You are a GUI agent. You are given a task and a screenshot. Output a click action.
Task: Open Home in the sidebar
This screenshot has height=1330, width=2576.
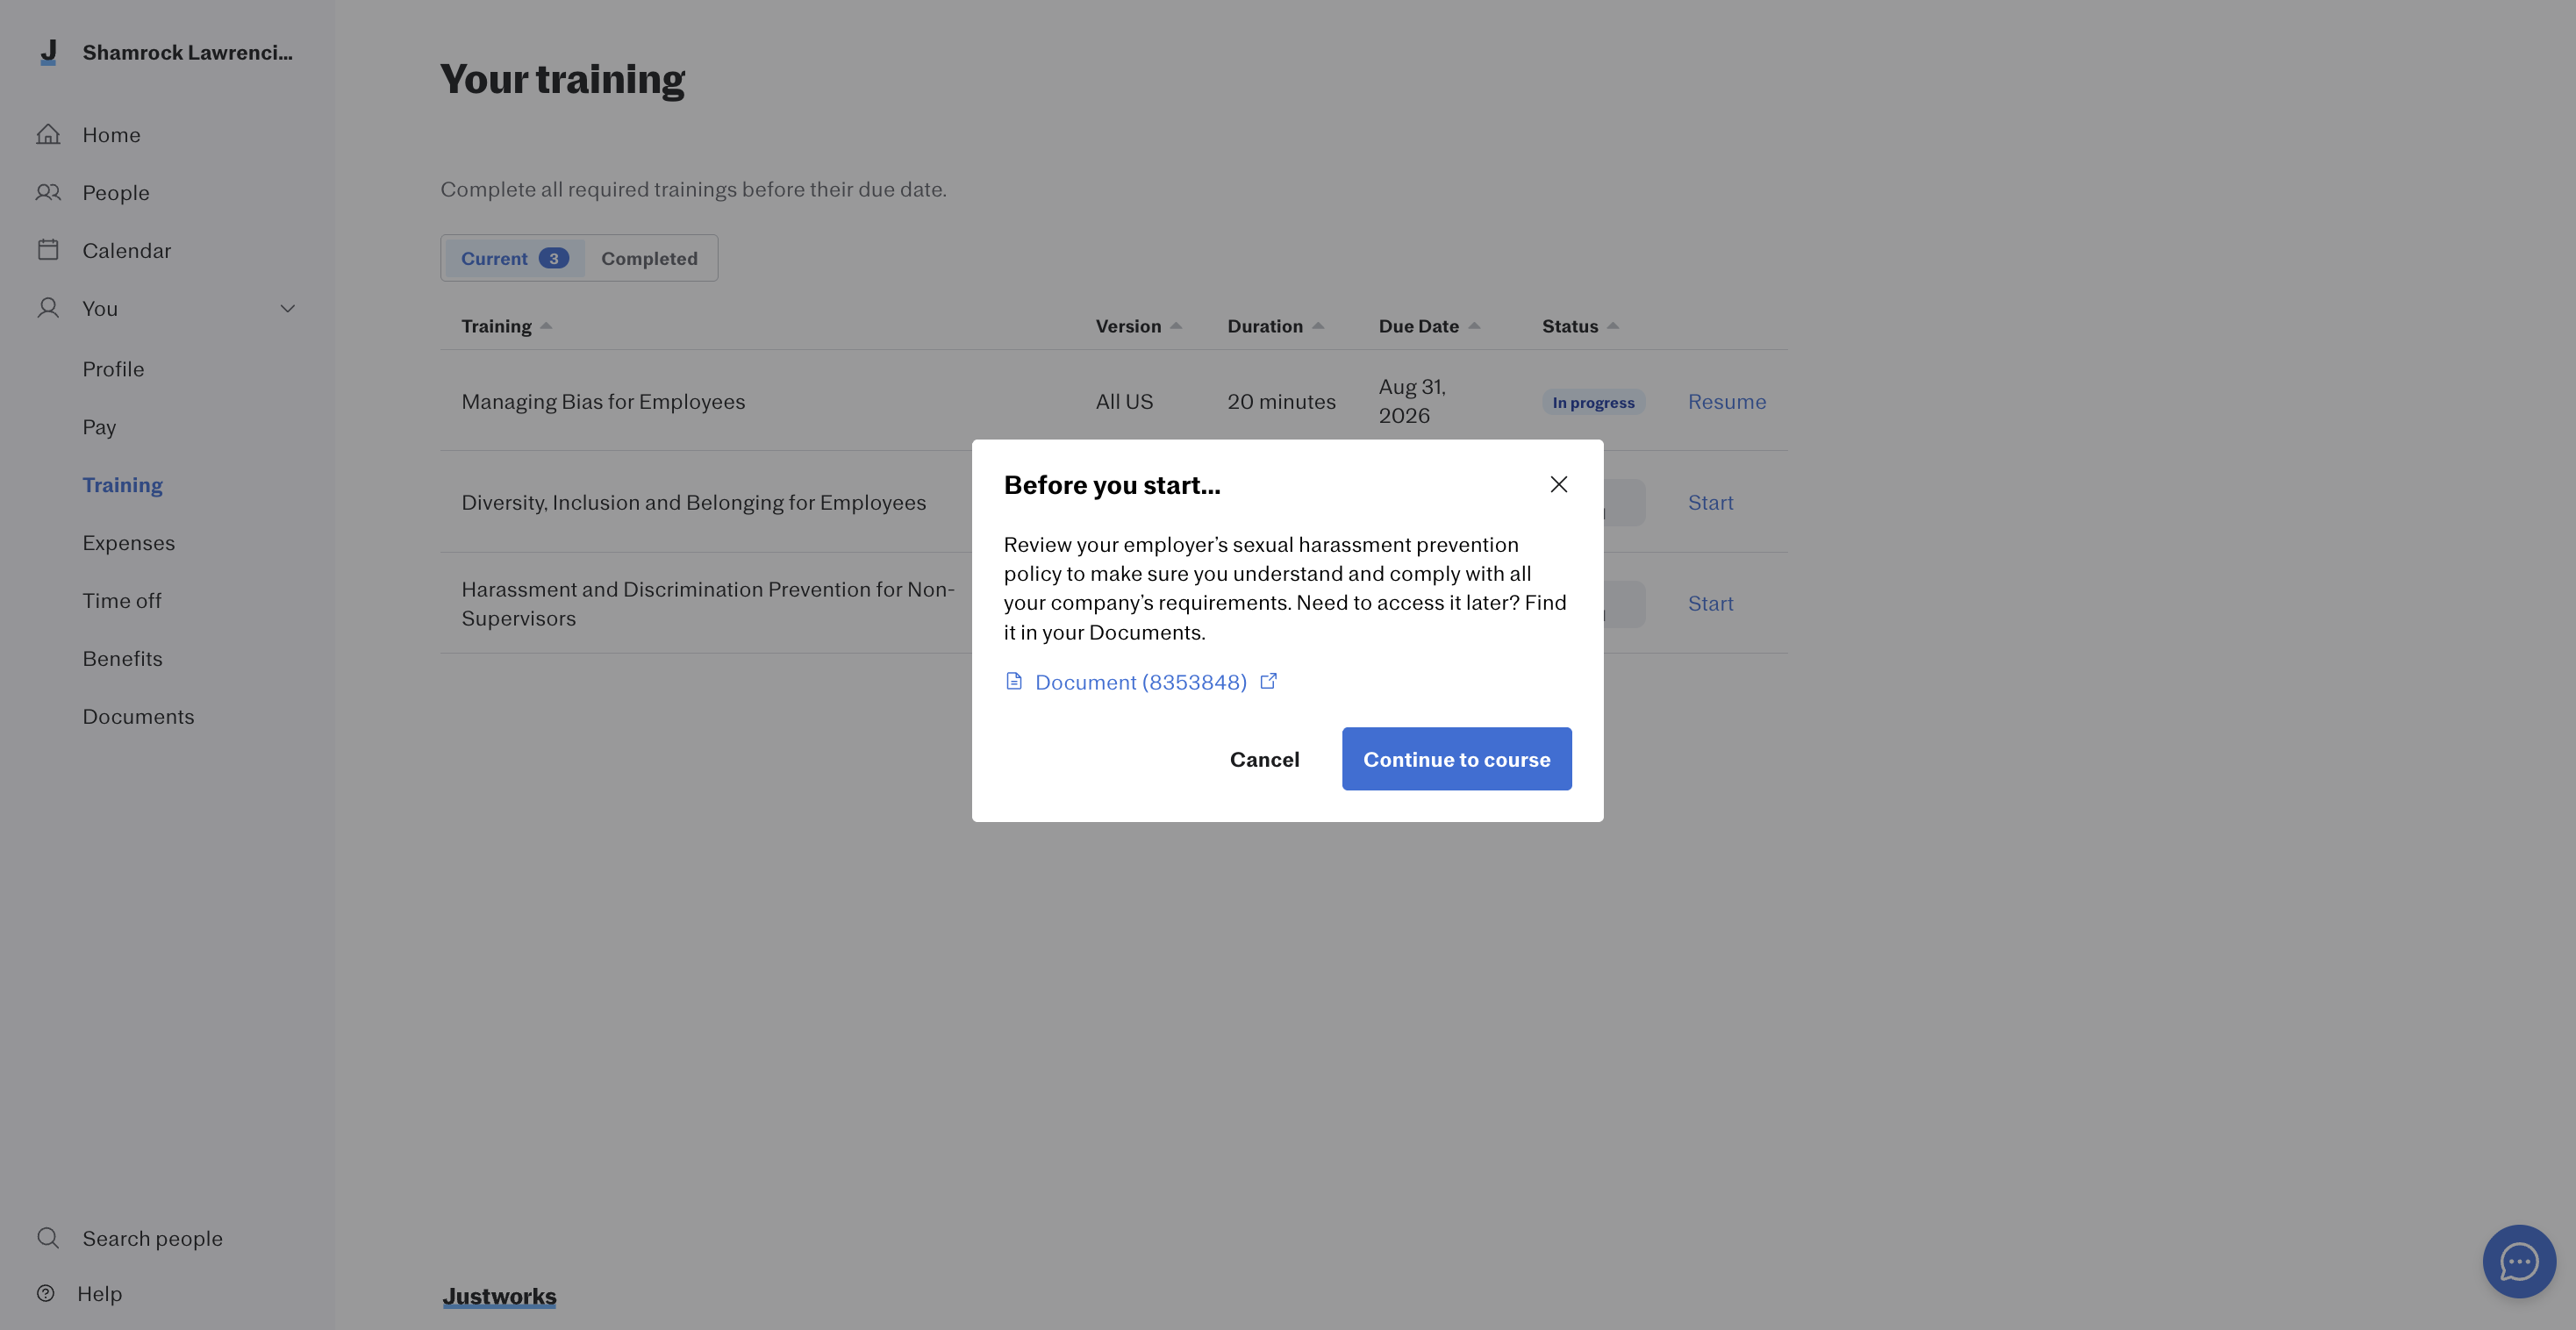click(x=111, y=135)
